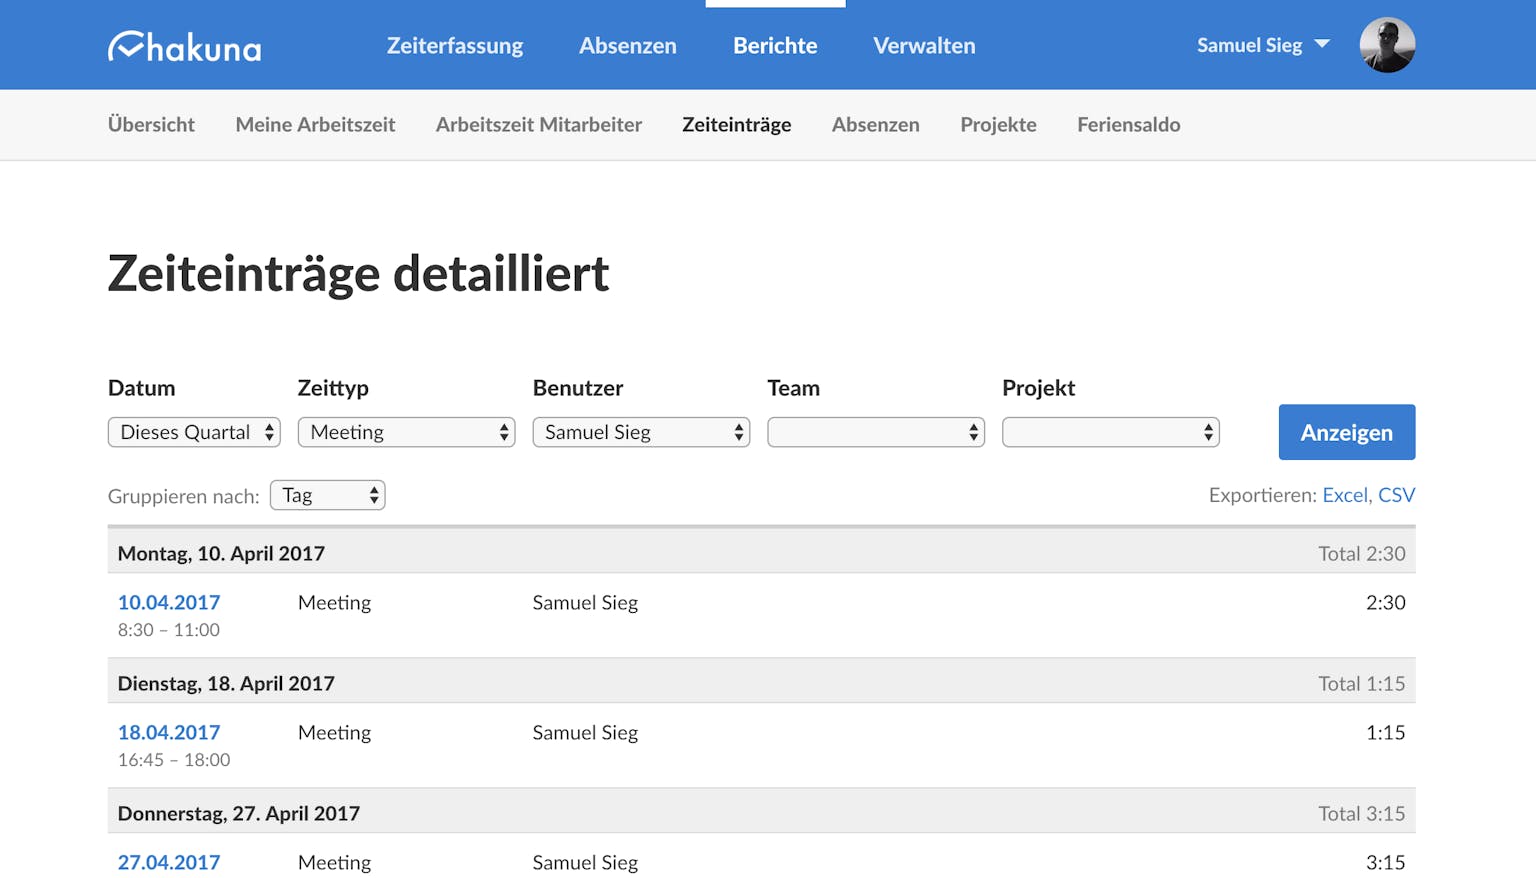Open the empty Projekt dropdown
The image size is (1536, 878).
[1111, 432]
